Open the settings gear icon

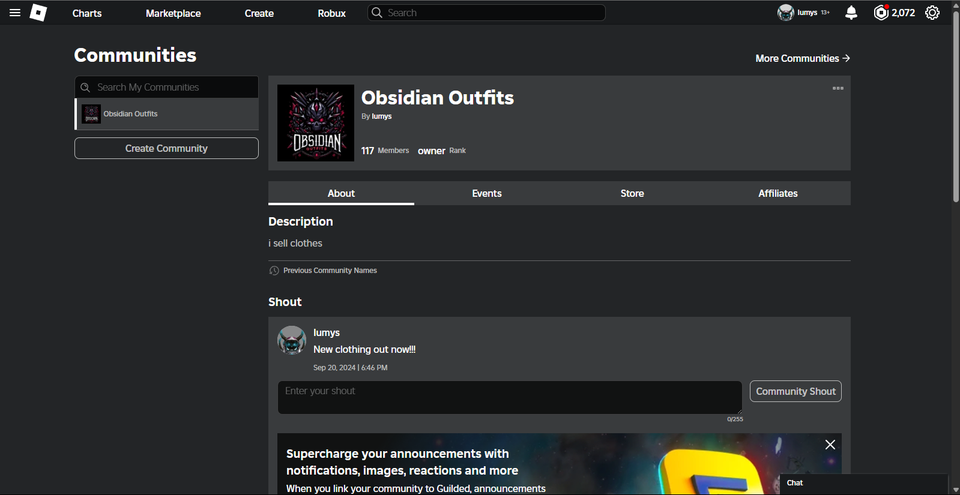(932, 13)
